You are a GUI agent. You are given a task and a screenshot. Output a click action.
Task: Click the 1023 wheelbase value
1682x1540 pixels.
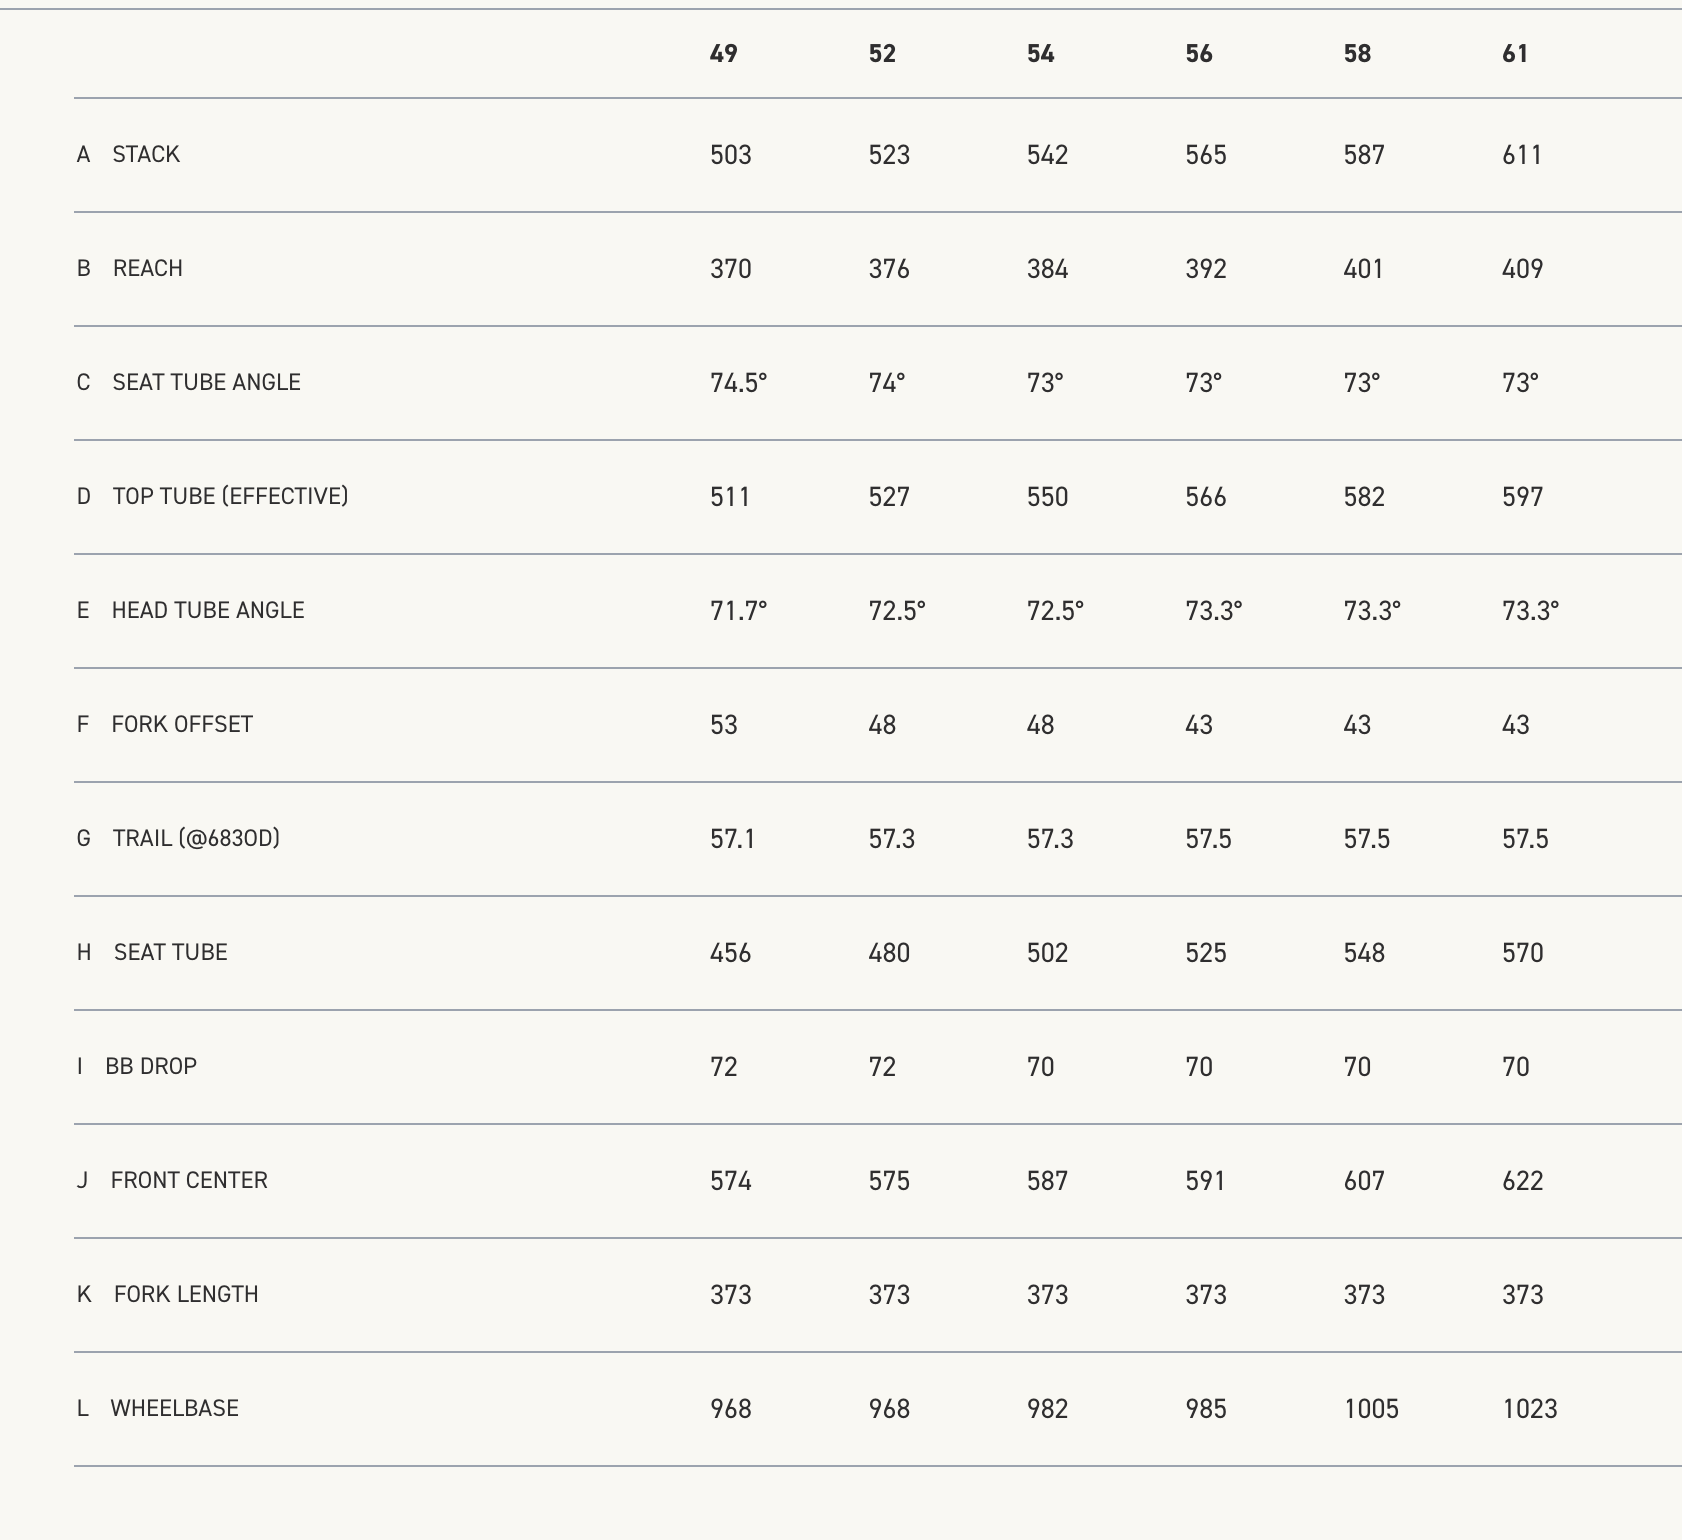[1530, 1409]
